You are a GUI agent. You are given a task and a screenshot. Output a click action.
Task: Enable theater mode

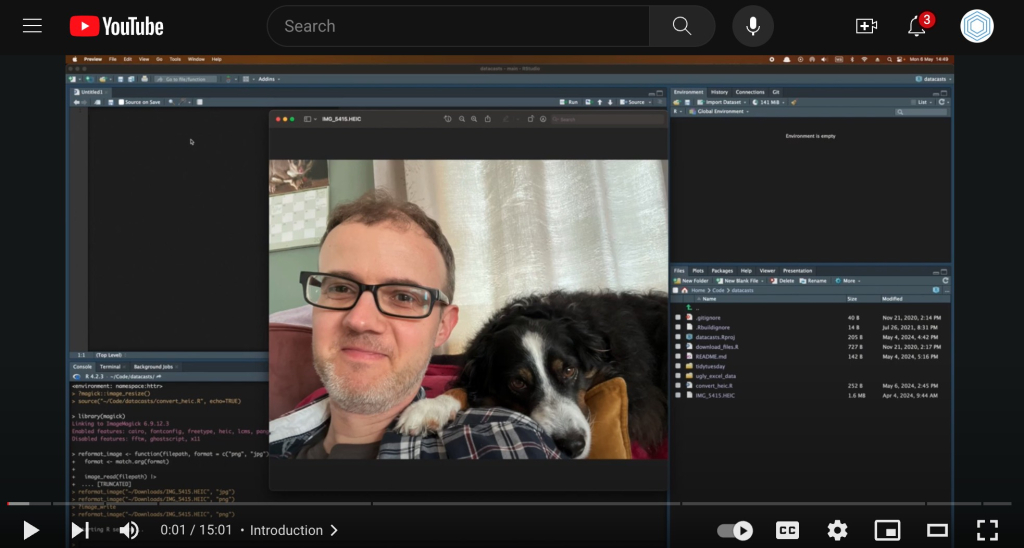coord(937,530)
